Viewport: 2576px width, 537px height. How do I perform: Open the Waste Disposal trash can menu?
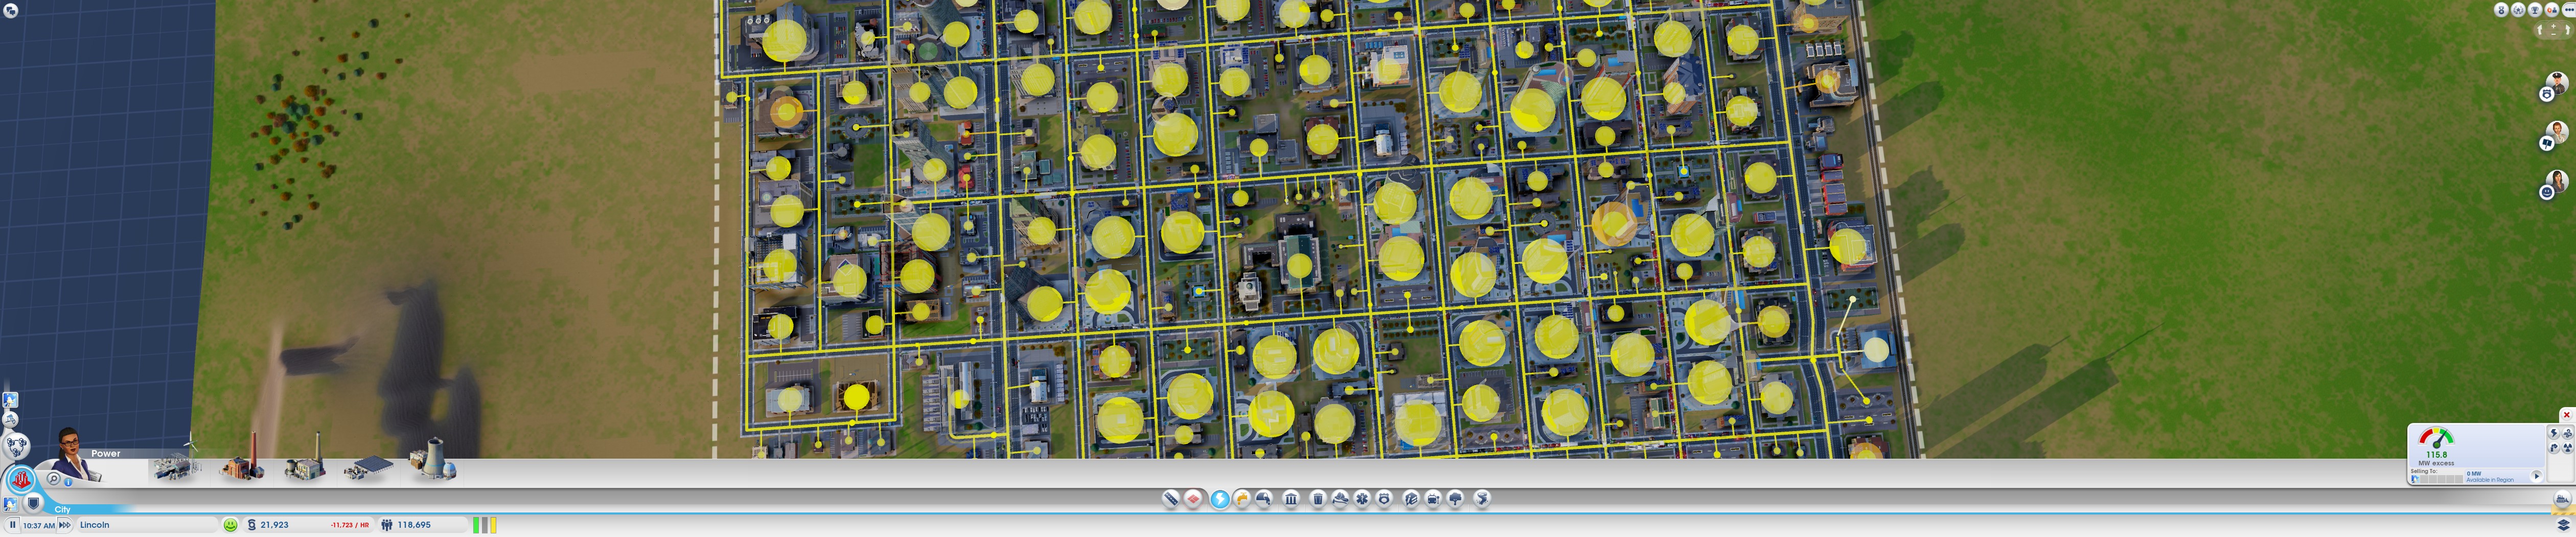pyautogui.click(x=1318, y=498)
